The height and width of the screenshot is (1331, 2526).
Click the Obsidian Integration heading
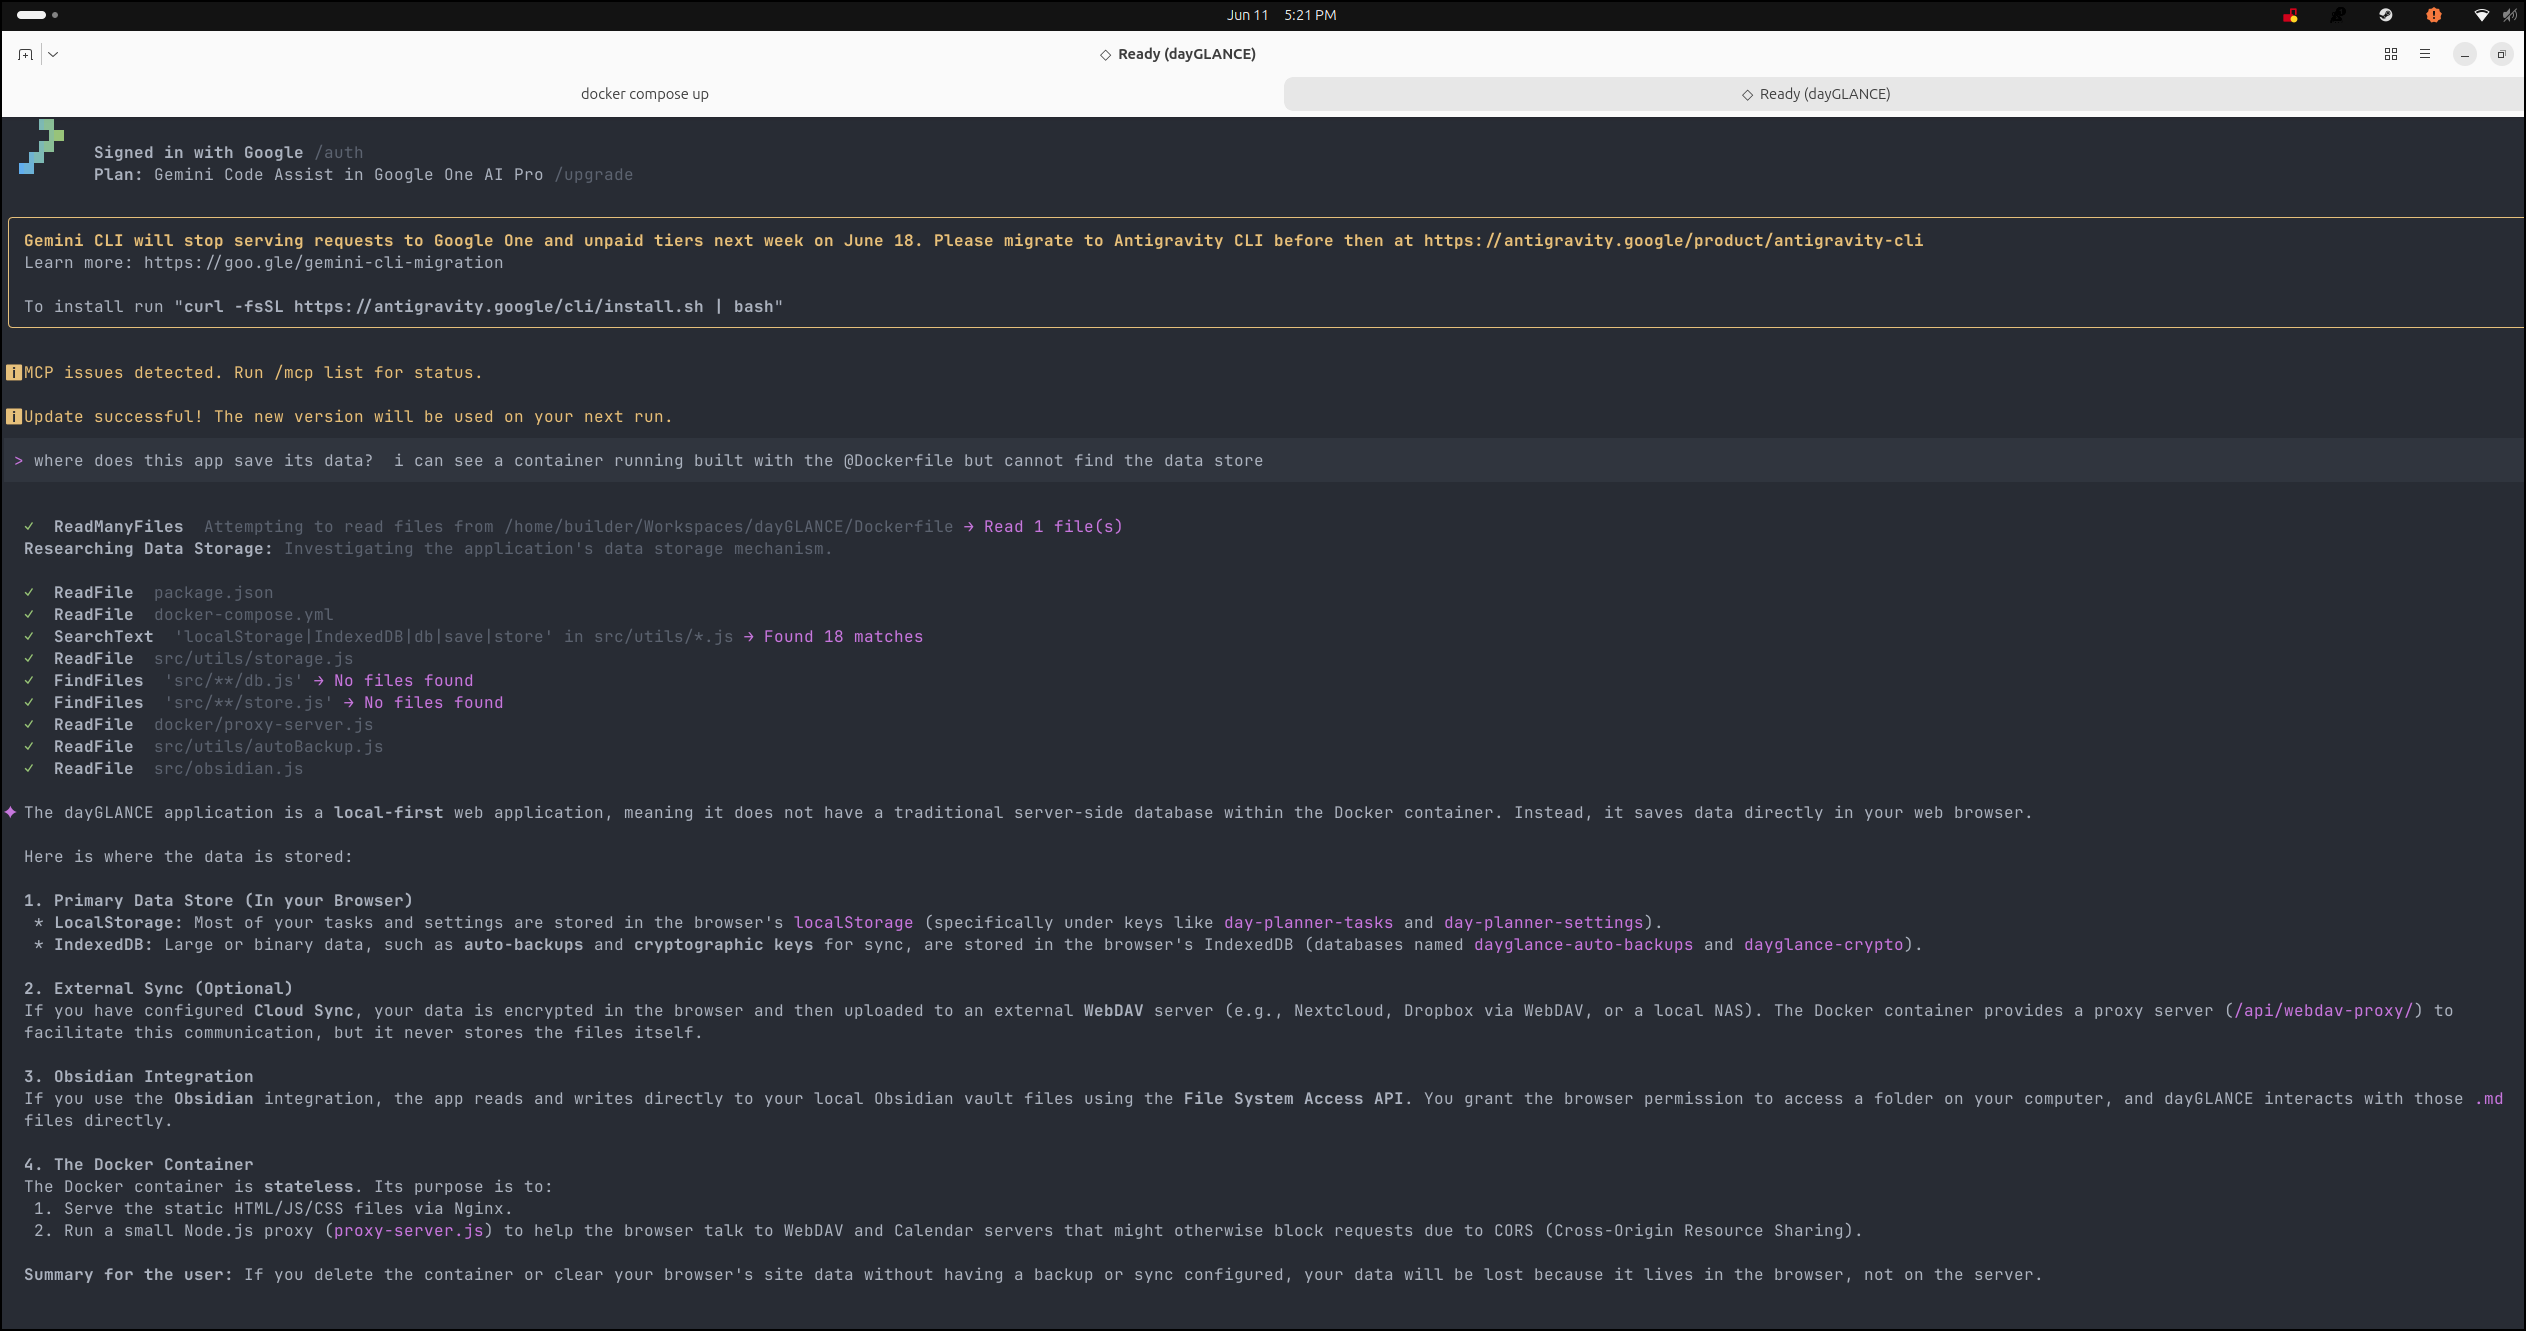(x=138, y=1077)
